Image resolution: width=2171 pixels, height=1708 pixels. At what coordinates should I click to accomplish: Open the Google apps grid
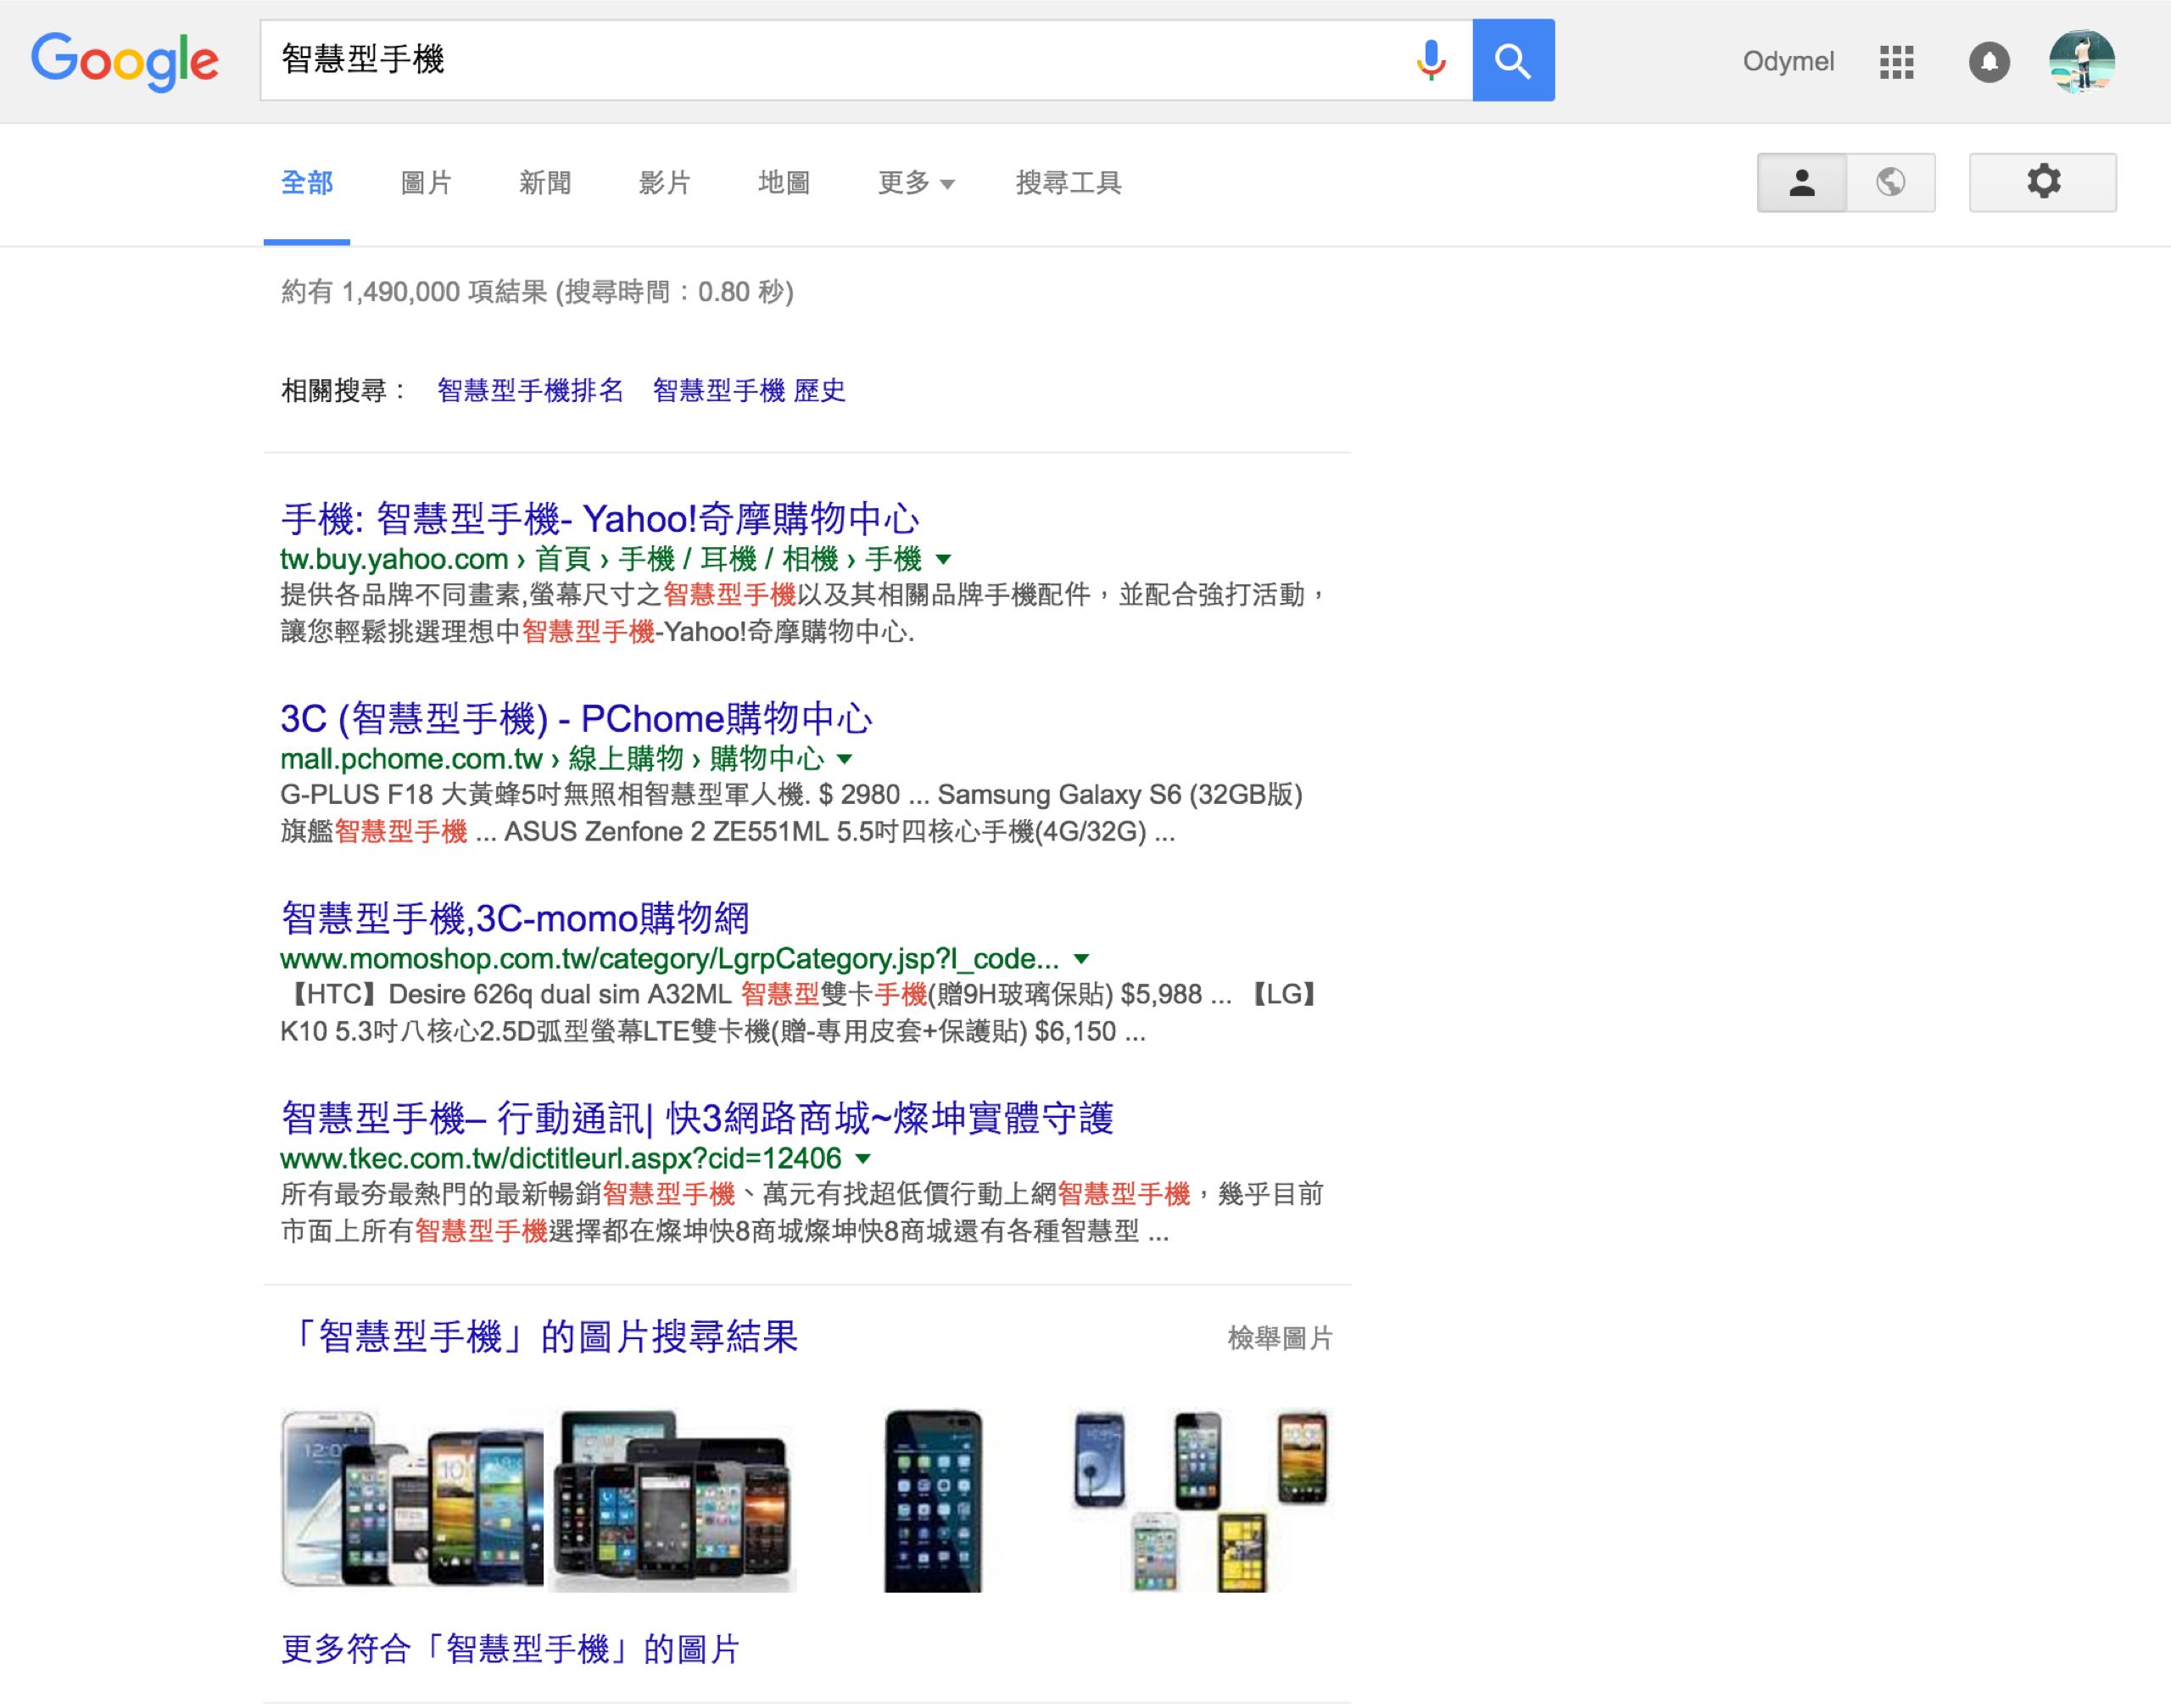click(x=1896, y=62)
